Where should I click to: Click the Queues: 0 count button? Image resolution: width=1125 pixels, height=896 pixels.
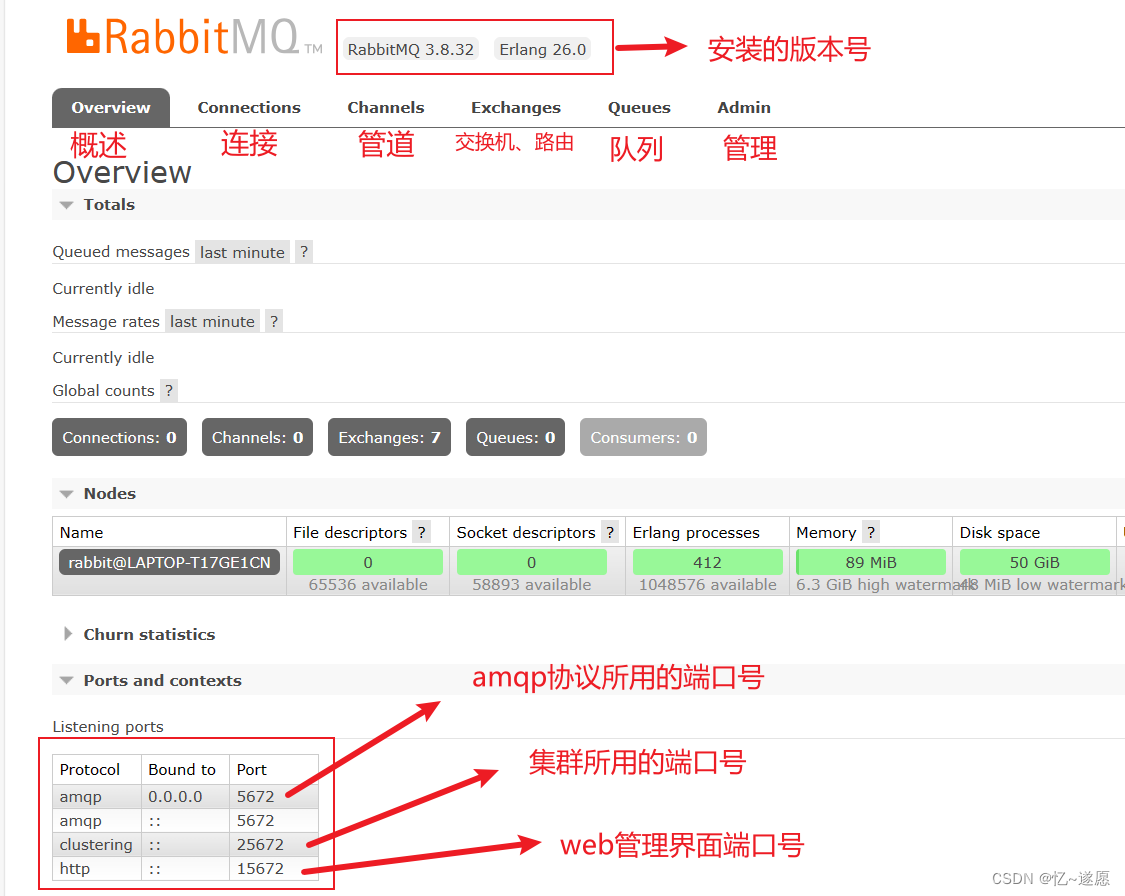(x=515, y=437)
